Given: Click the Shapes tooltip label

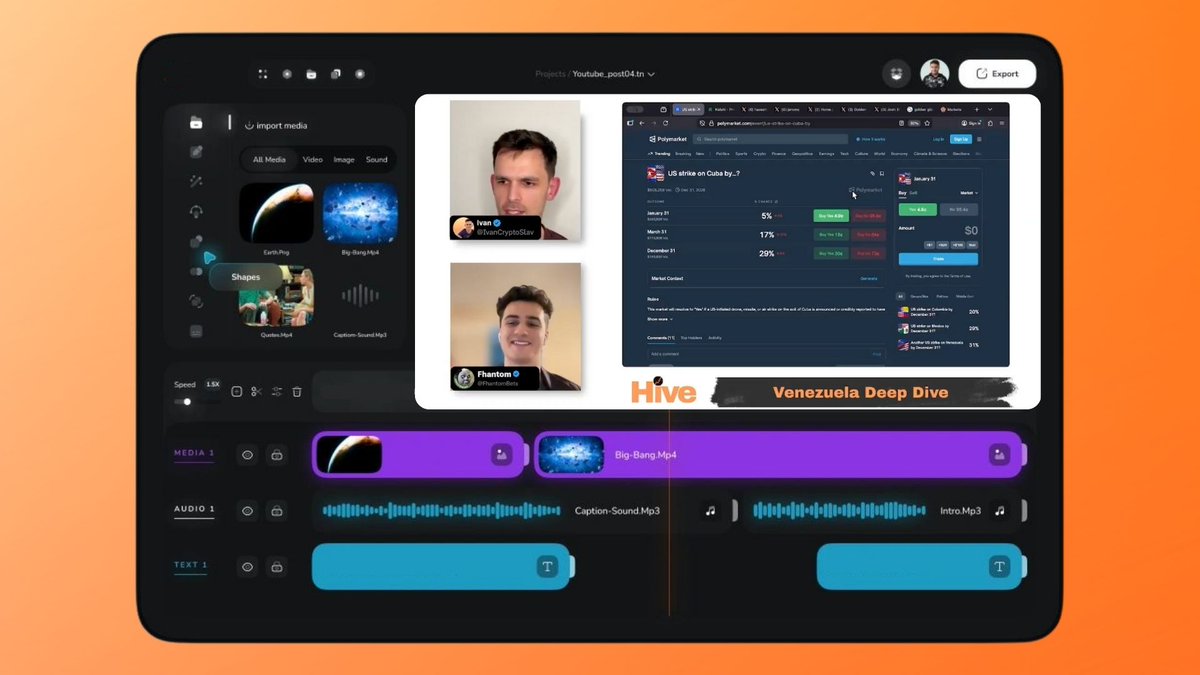Looking at the screenshot, I should (246, 277).
